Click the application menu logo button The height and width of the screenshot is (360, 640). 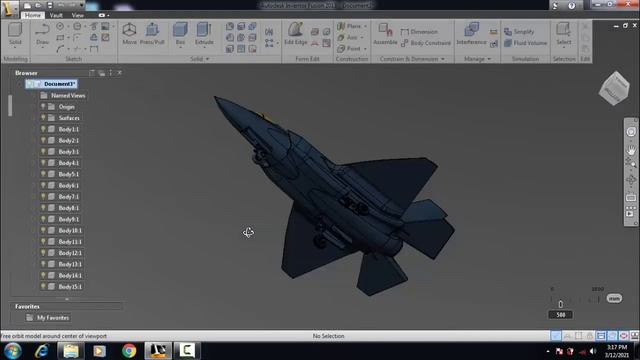[x=9, y=9]
